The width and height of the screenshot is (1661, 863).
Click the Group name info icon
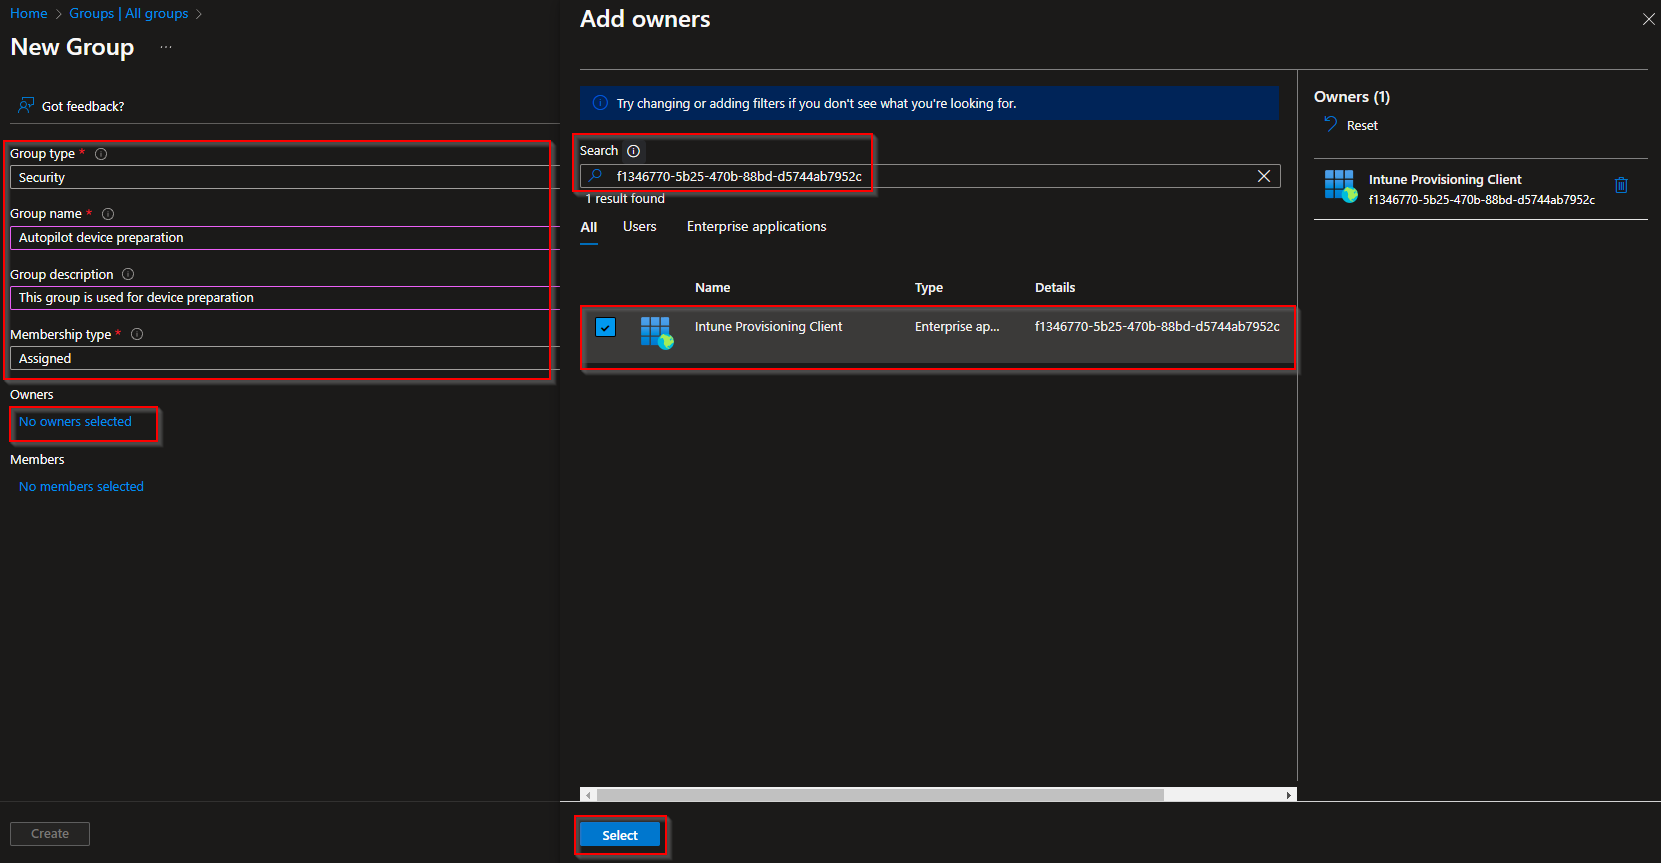[108, 214]
